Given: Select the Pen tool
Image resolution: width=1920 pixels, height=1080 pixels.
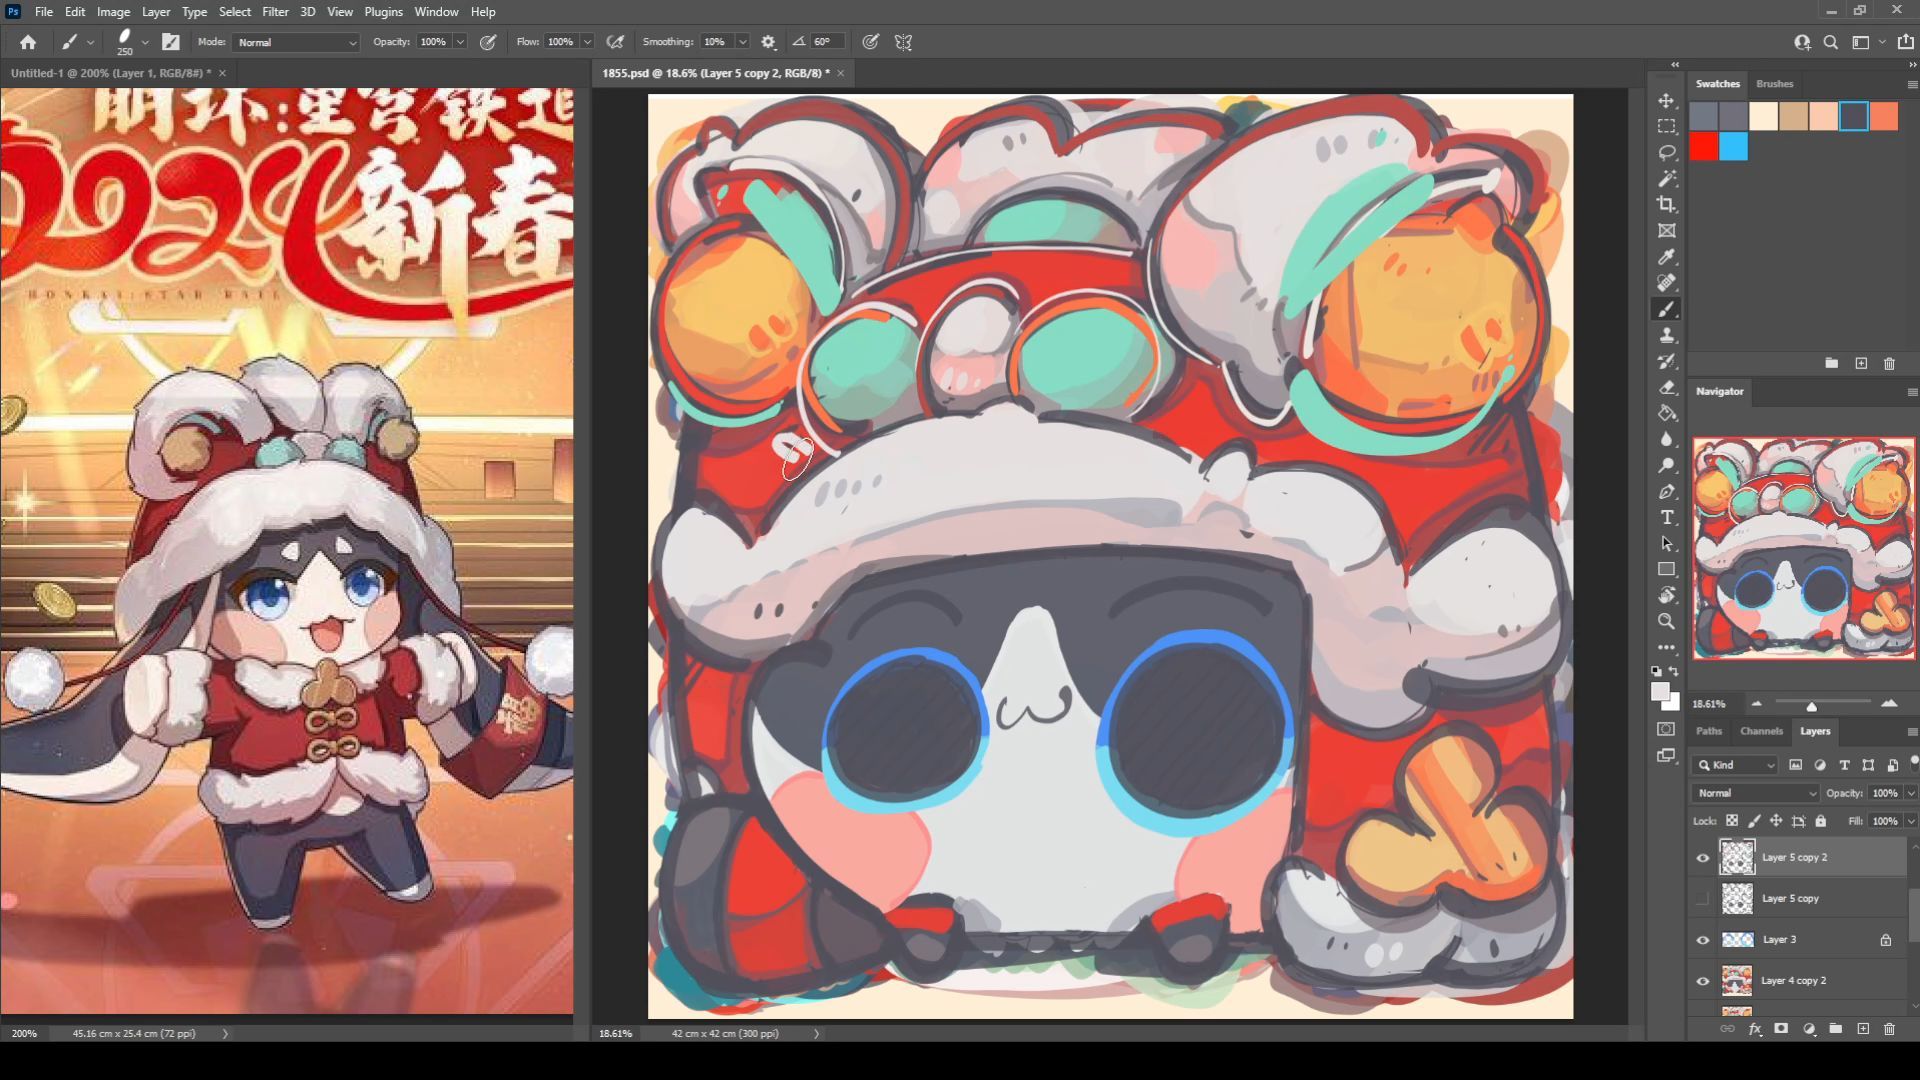Looking at the screenshot, I should point(1666,491).
